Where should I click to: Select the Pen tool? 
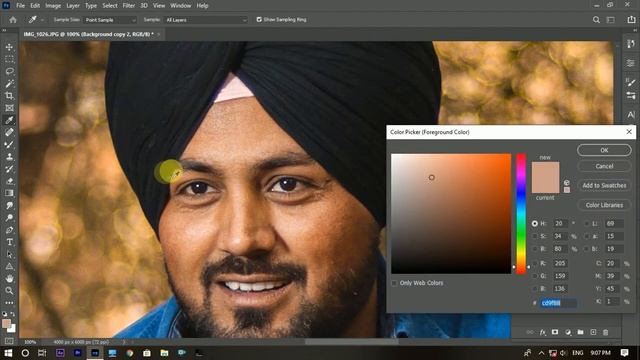[9, 230]
